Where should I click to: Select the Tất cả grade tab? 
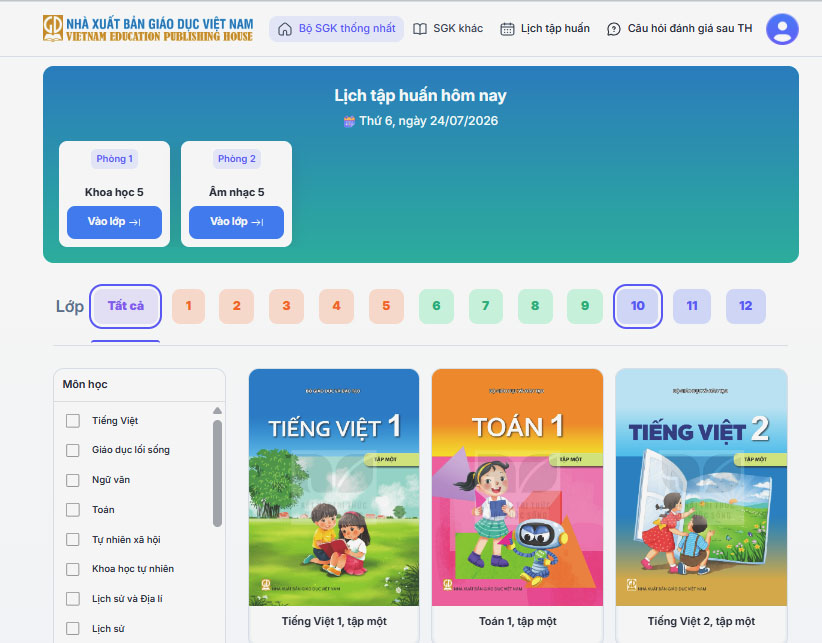pyautogui.click(x=125, y=306)
